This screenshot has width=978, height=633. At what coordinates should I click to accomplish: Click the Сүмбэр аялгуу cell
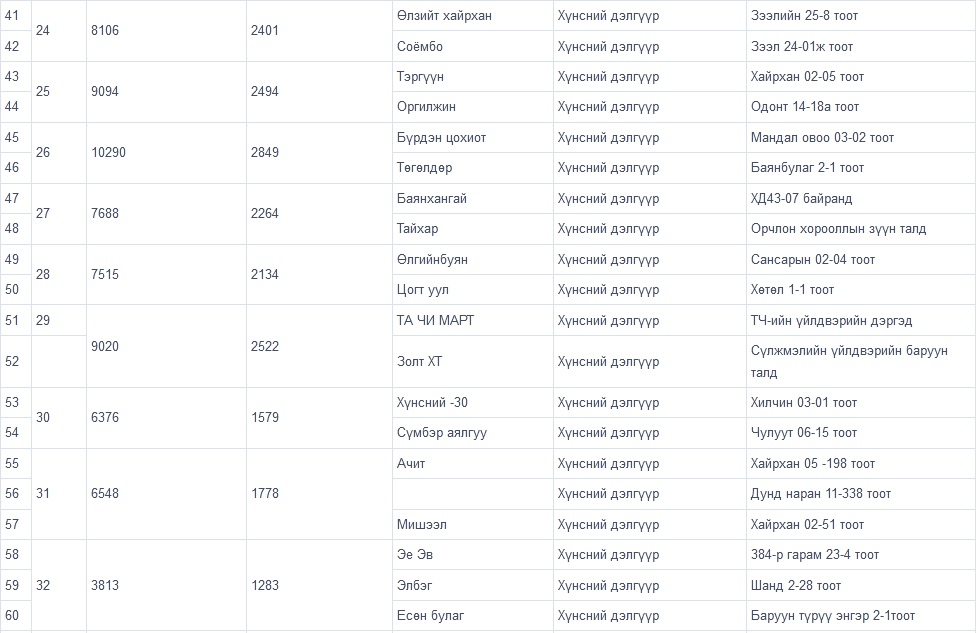[x=442, y=433]
